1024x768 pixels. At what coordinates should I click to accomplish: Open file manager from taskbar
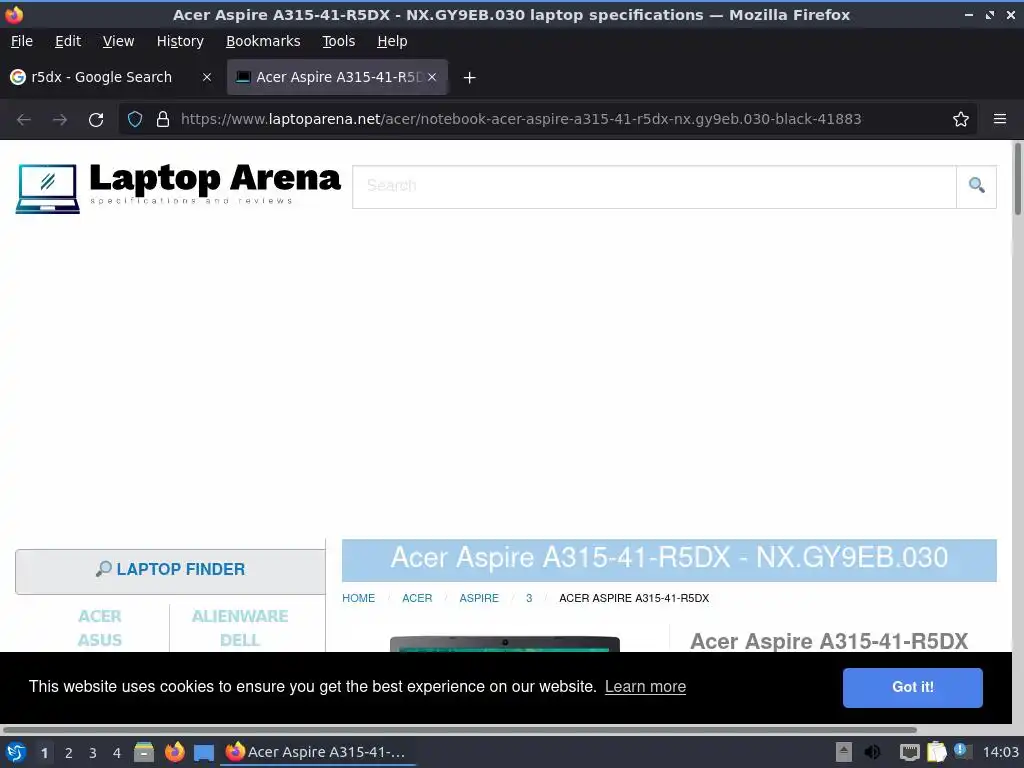click(x=144, y=752)
